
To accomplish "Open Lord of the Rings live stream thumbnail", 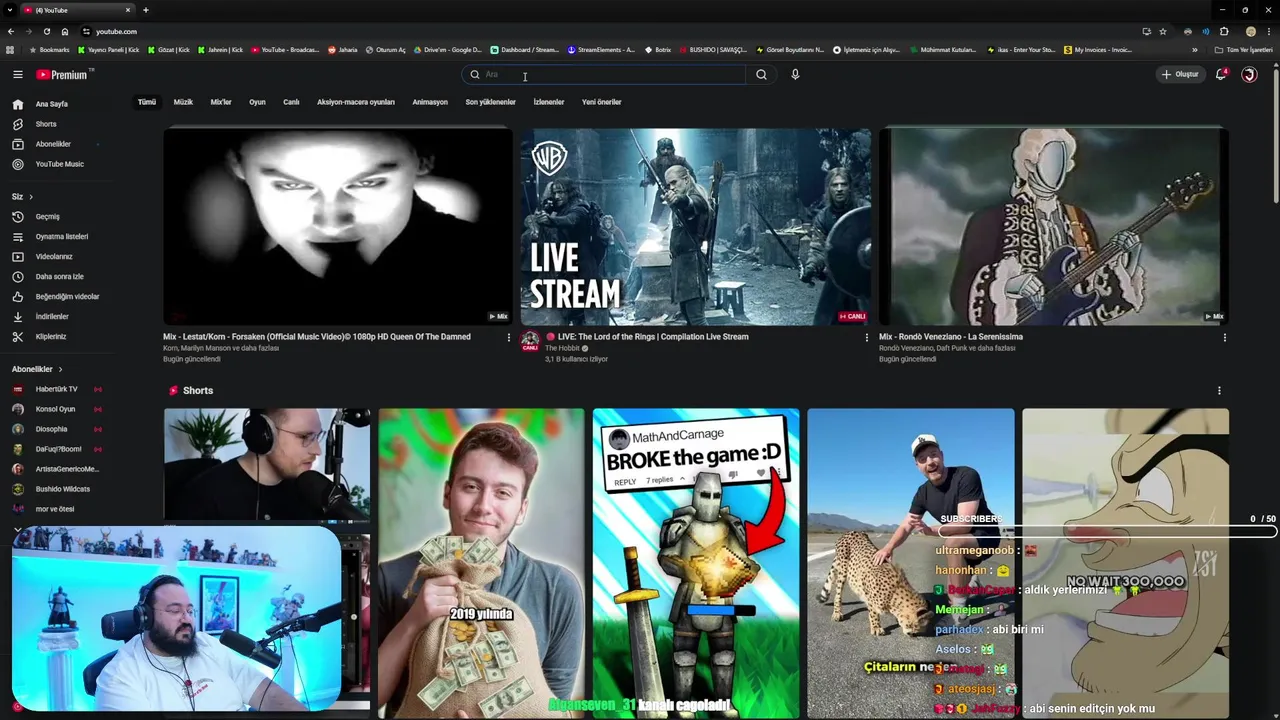I will tap(696, 226).
